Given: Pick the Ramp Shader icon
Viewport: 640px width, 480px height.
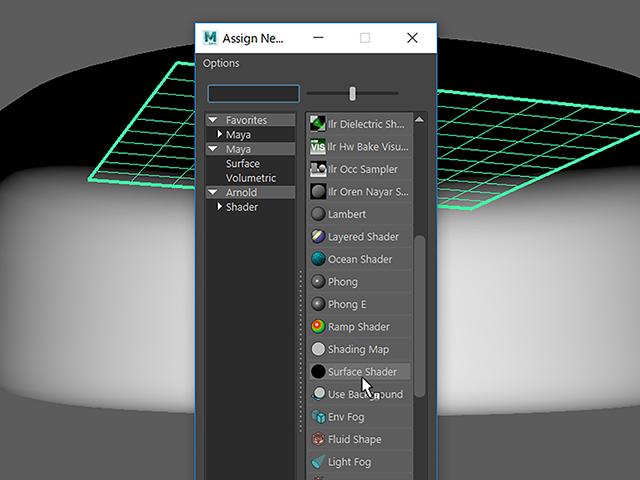Looking at the screenshot, I should click(x=318, y=327).
